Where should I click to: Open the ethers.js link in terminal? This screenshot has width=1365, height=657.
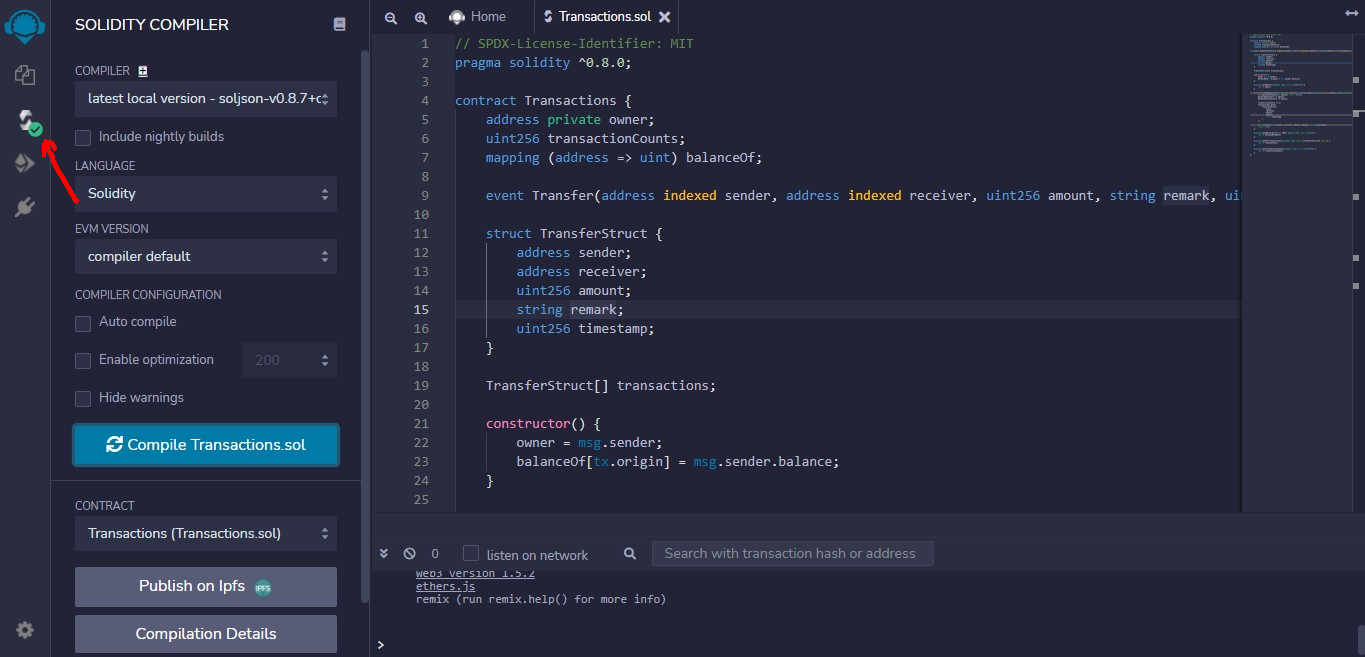click(x=445, y=586)
